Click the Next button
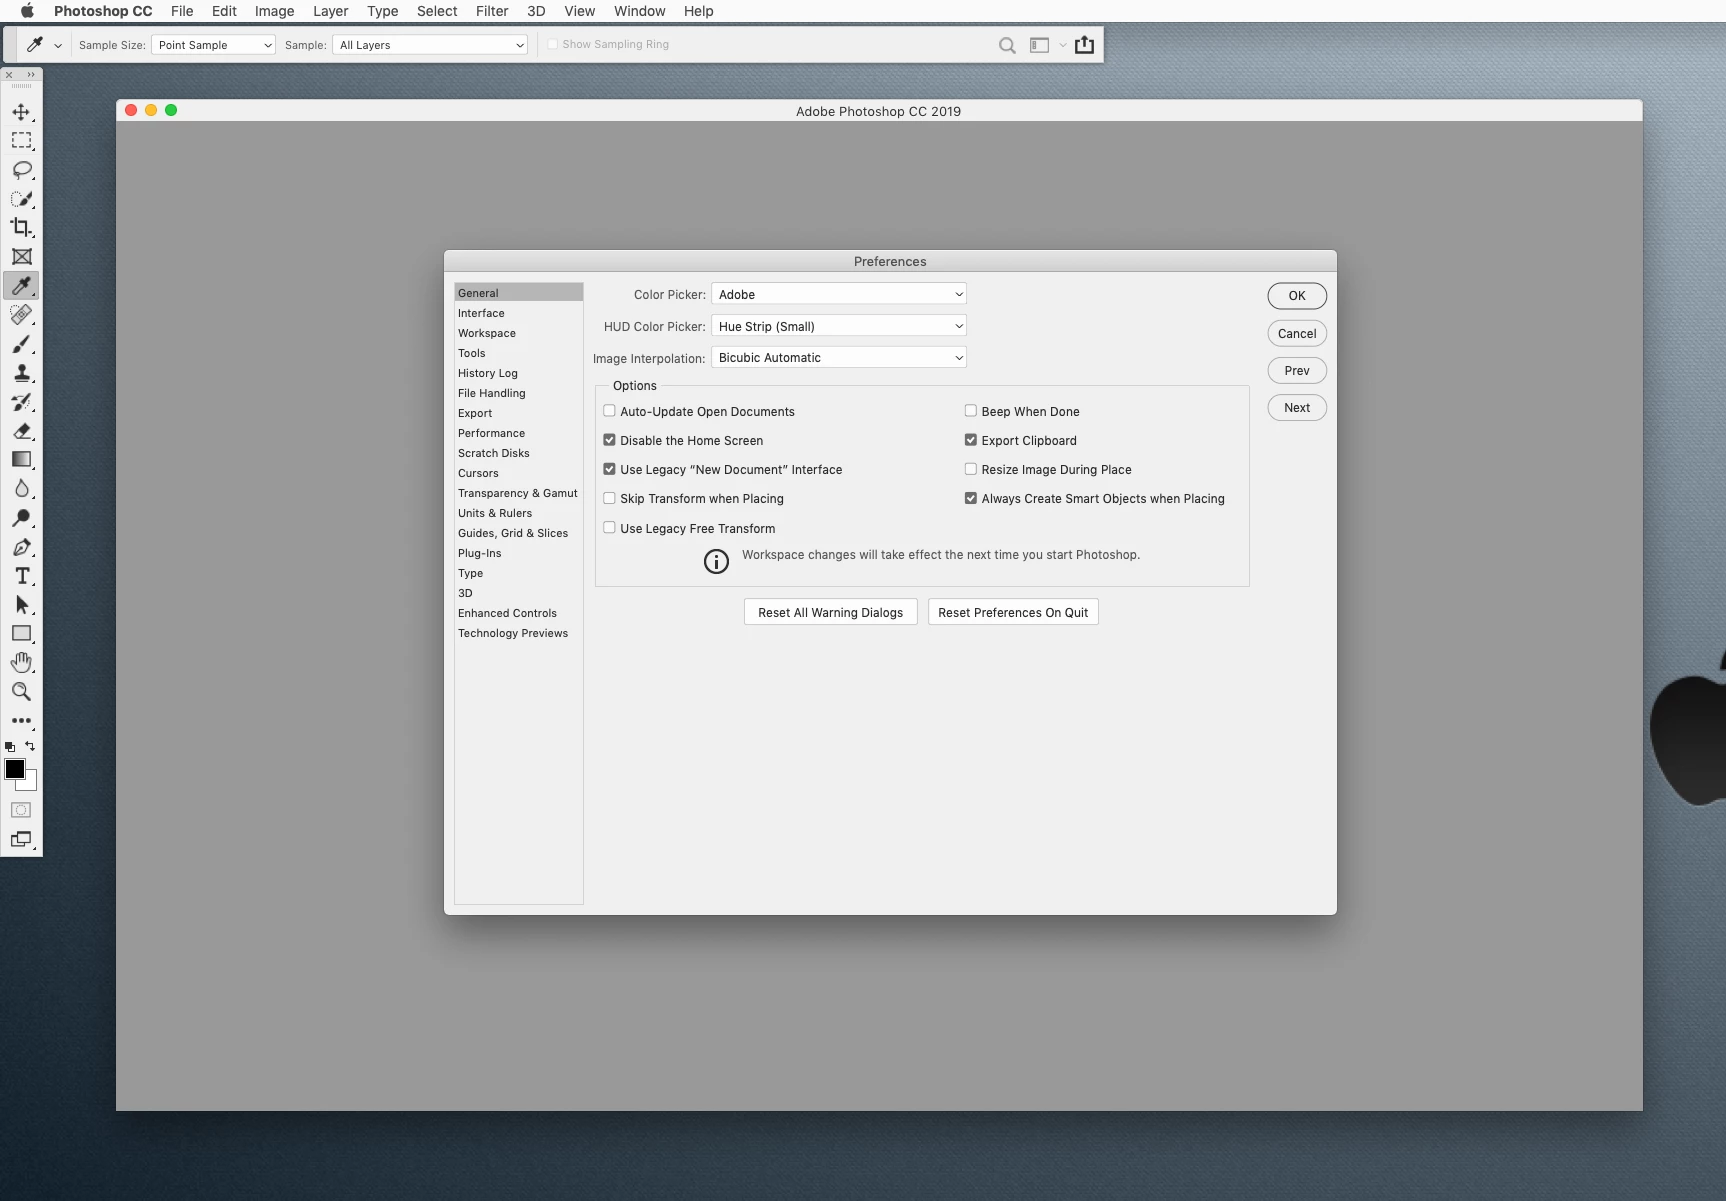 [x=1297, y=408]
